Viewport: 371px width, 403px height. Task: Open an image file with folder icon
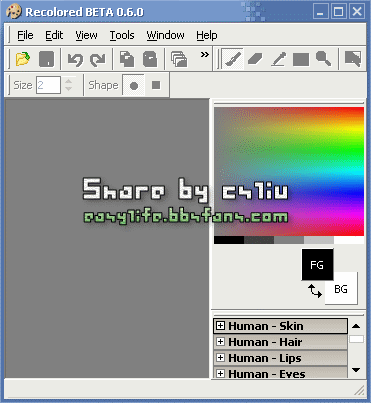(x=22, y=59)
